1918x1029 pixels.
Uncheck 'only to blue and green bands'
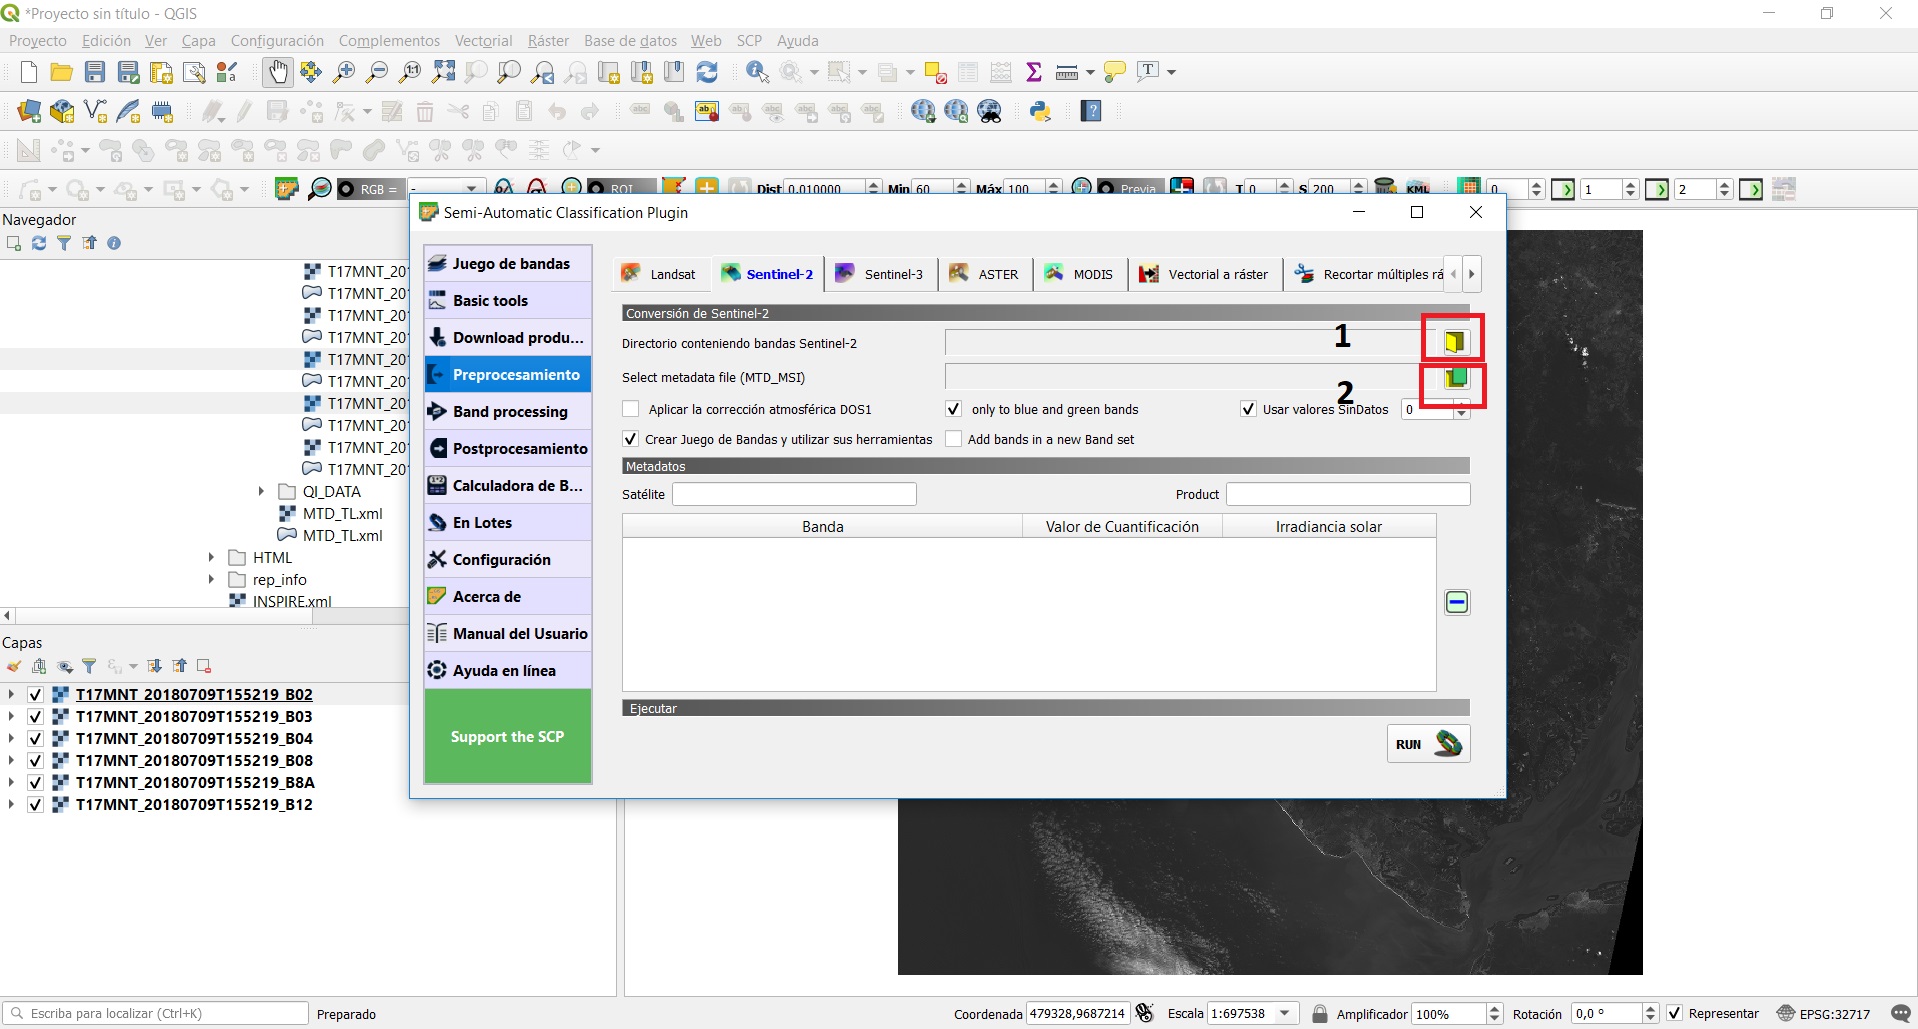953,409
